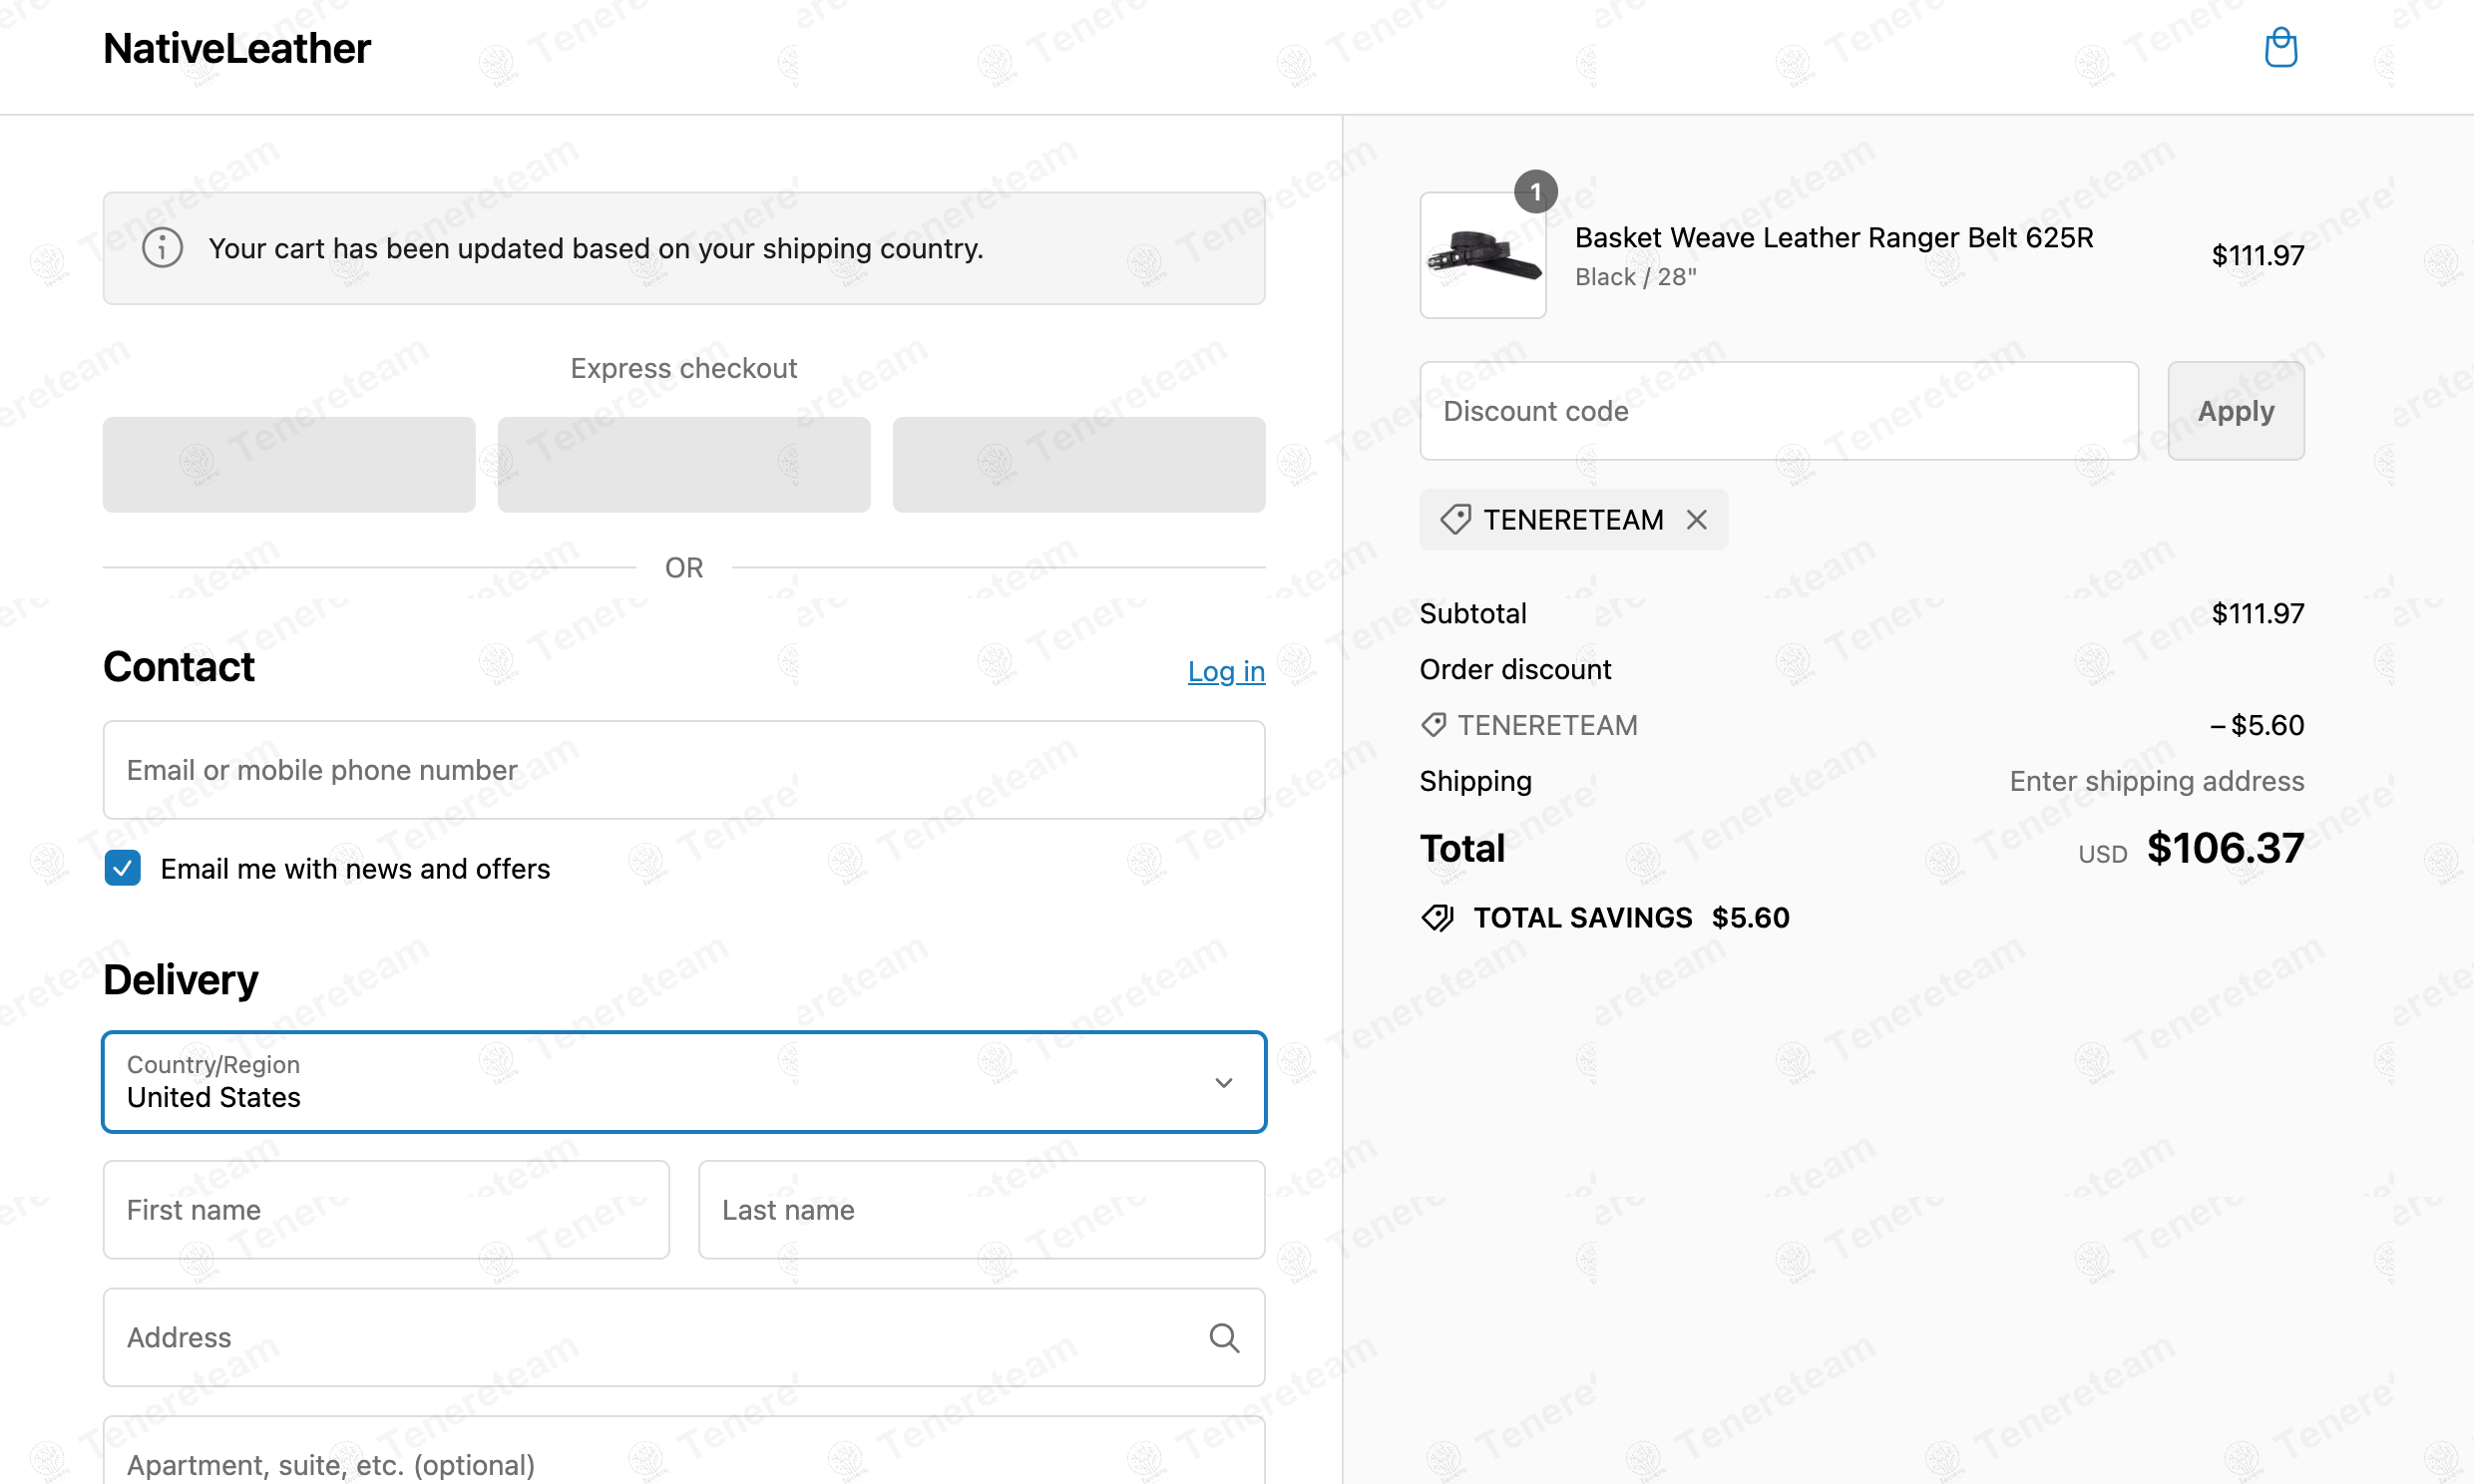The width and height of the screenshot is (2474, 1484).
Task: Click the First name field
Action: coord(386,1210)
